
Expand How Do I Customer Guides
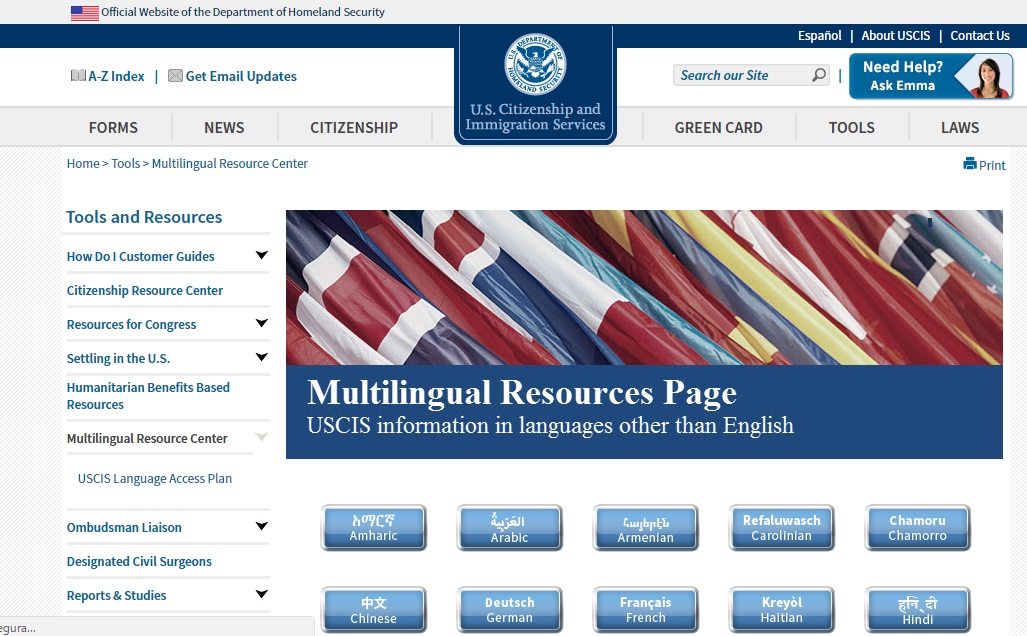click(x=261, y=256)
